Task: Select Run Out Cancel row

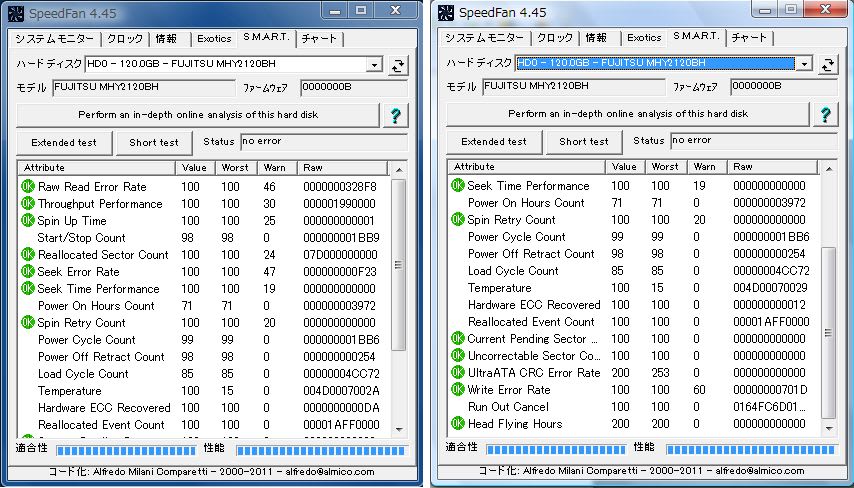Action: click(635, 406)
